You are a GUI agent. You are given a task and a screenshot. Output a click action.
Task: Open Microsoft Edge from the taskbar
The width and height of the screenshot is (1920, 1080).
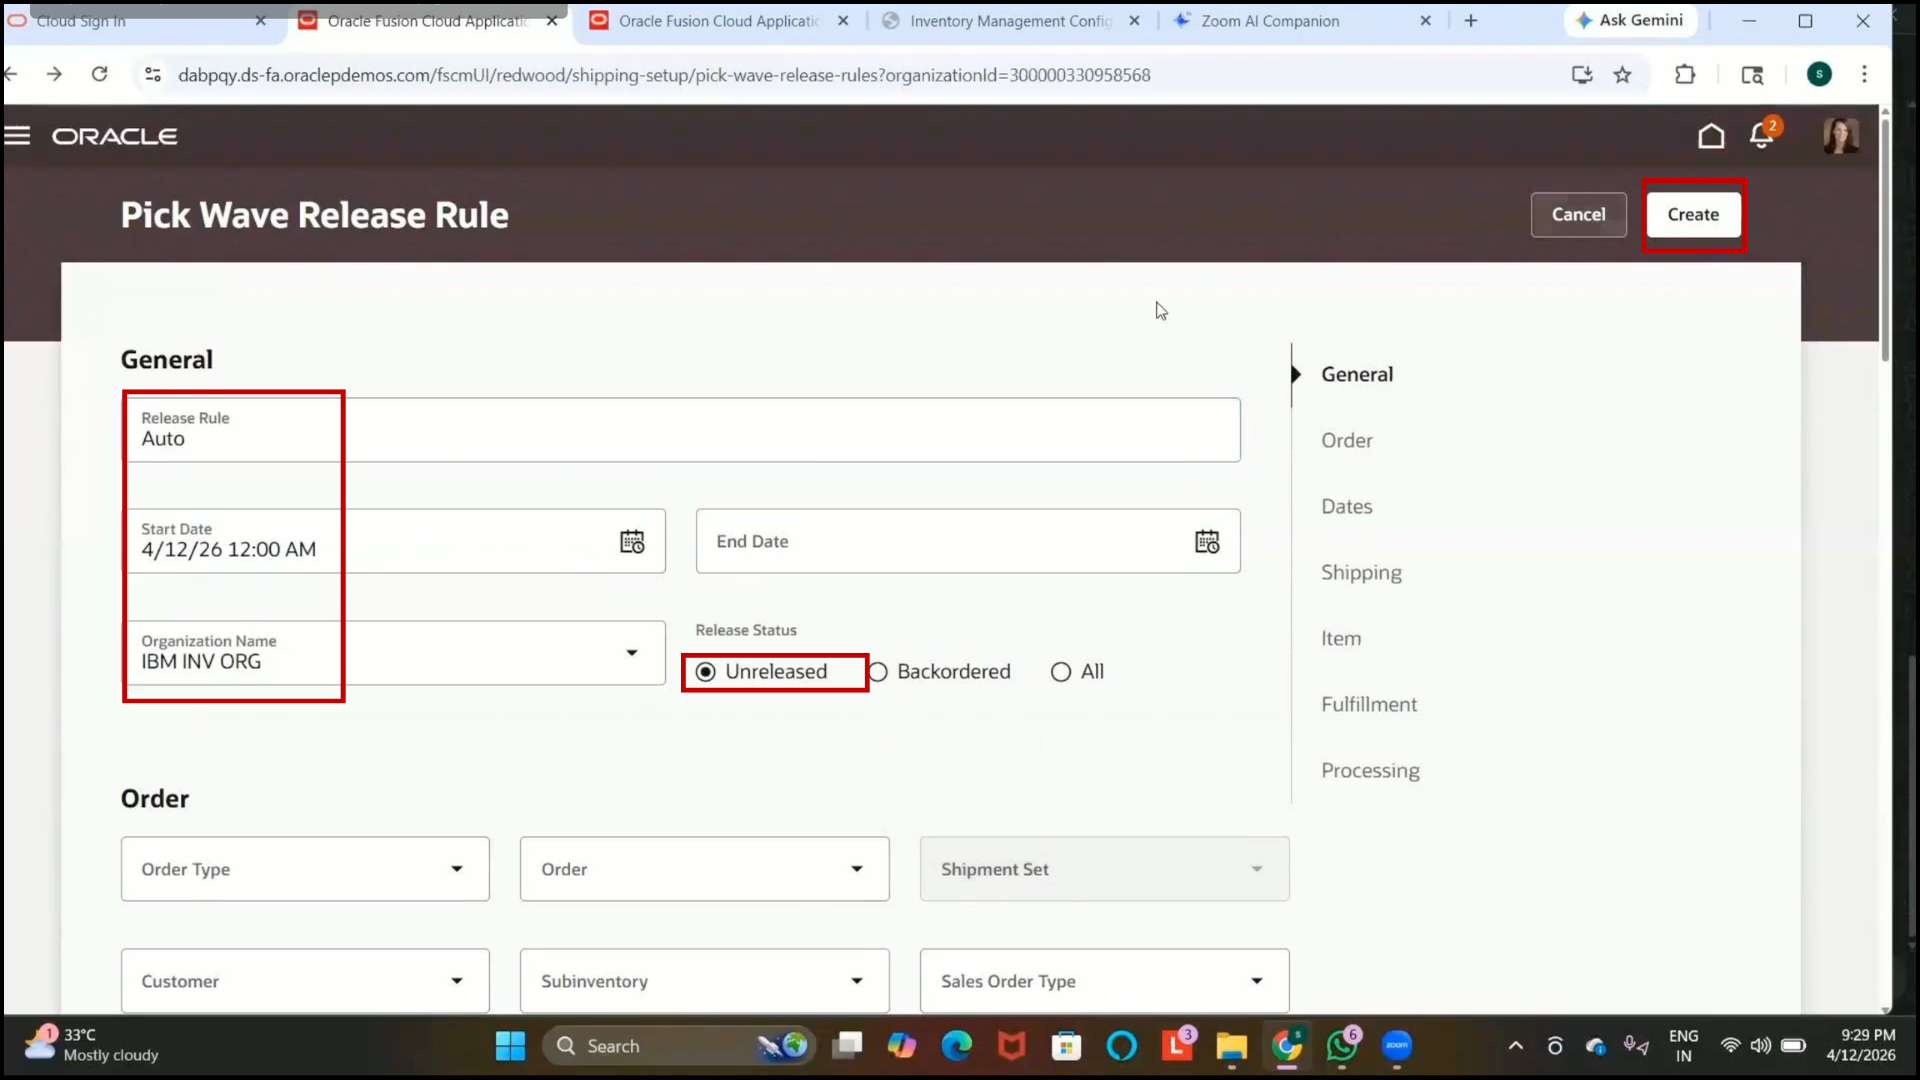pyautogui.click(x=957, y=1046)
